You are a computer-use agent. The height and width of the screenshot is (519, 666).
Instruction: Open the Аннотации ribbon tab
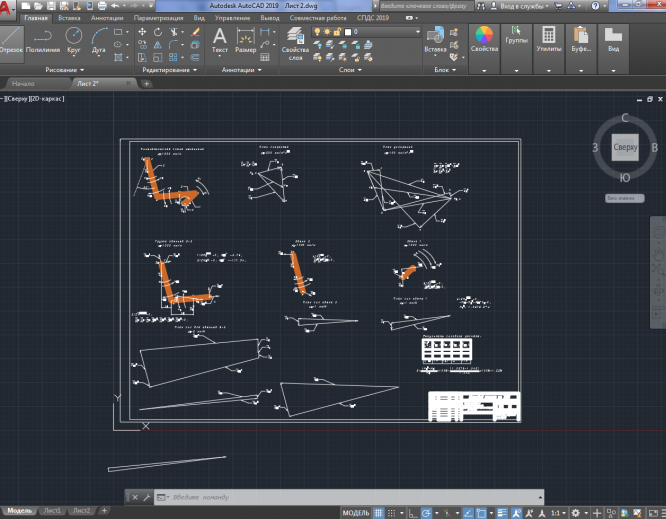point(107,18)
